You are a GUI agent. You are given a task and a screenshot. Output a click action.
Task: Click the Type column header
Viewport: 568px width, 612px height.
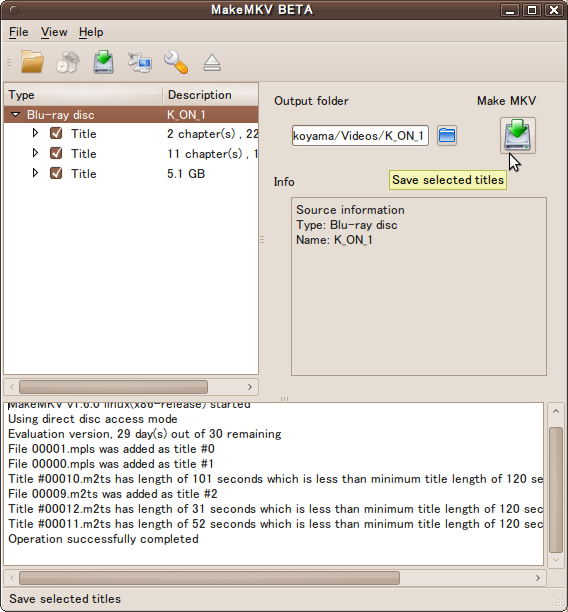click(84, 95)
